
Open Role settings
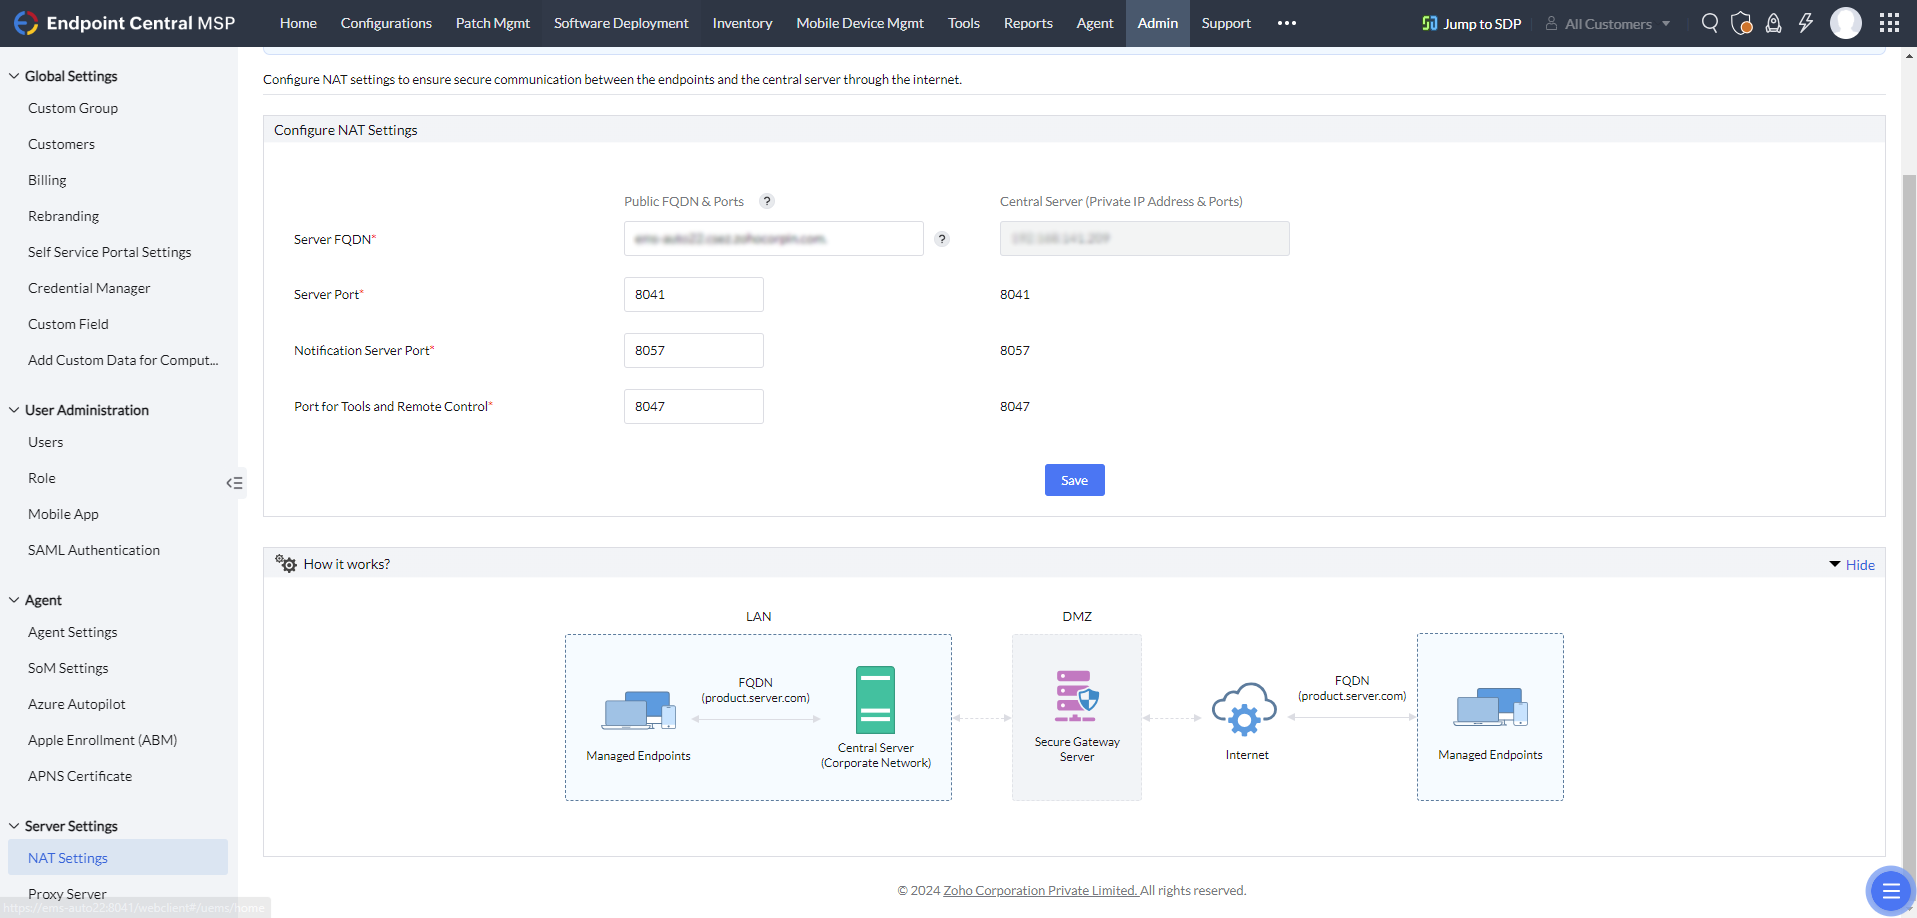pyautogui.click(x=42, y=478)
